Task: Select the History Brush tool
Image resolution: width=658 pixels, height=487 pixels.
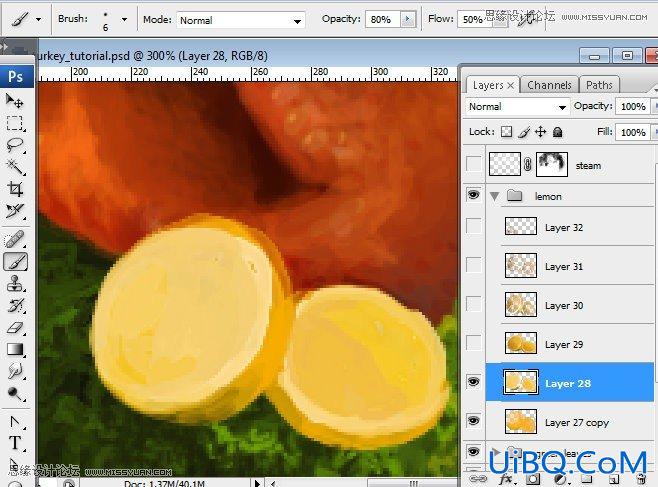Action: point(15,305)
